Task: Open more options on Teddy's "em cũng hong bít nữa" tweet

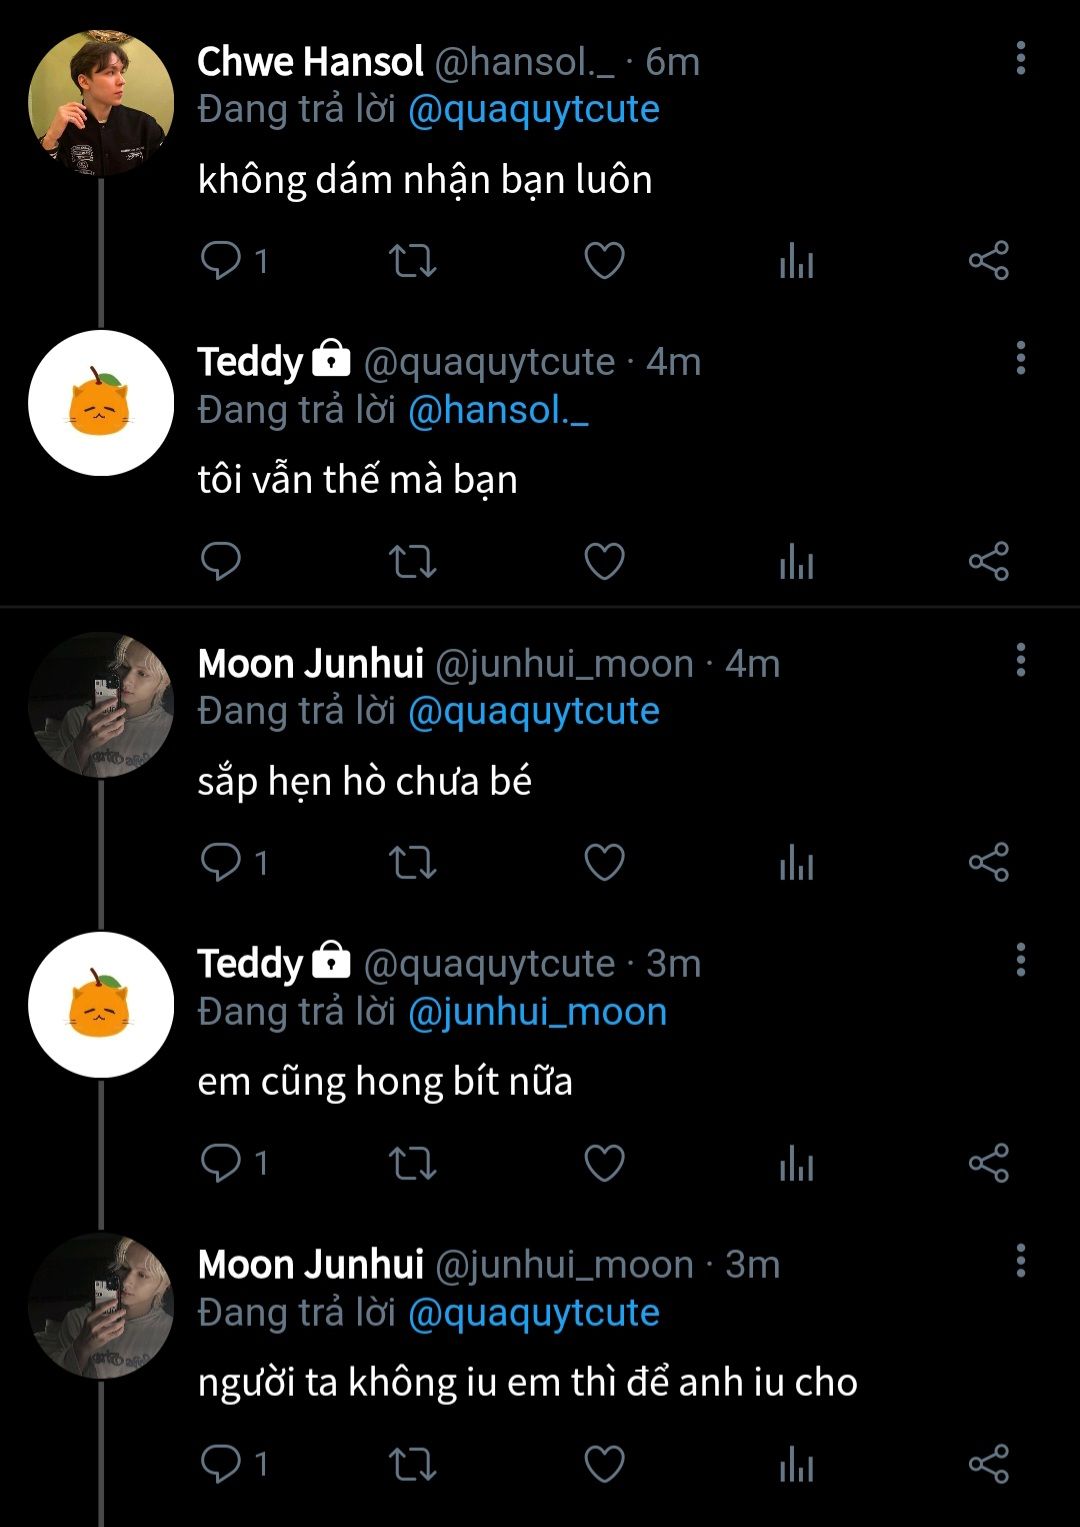Action: pos(1020,960)
